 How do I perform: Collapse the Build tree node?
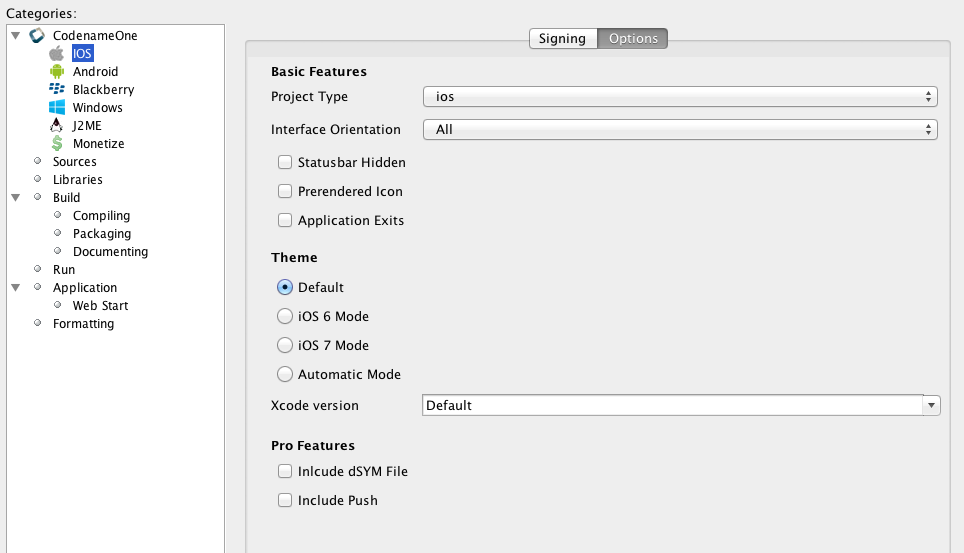tap(15, 198)
